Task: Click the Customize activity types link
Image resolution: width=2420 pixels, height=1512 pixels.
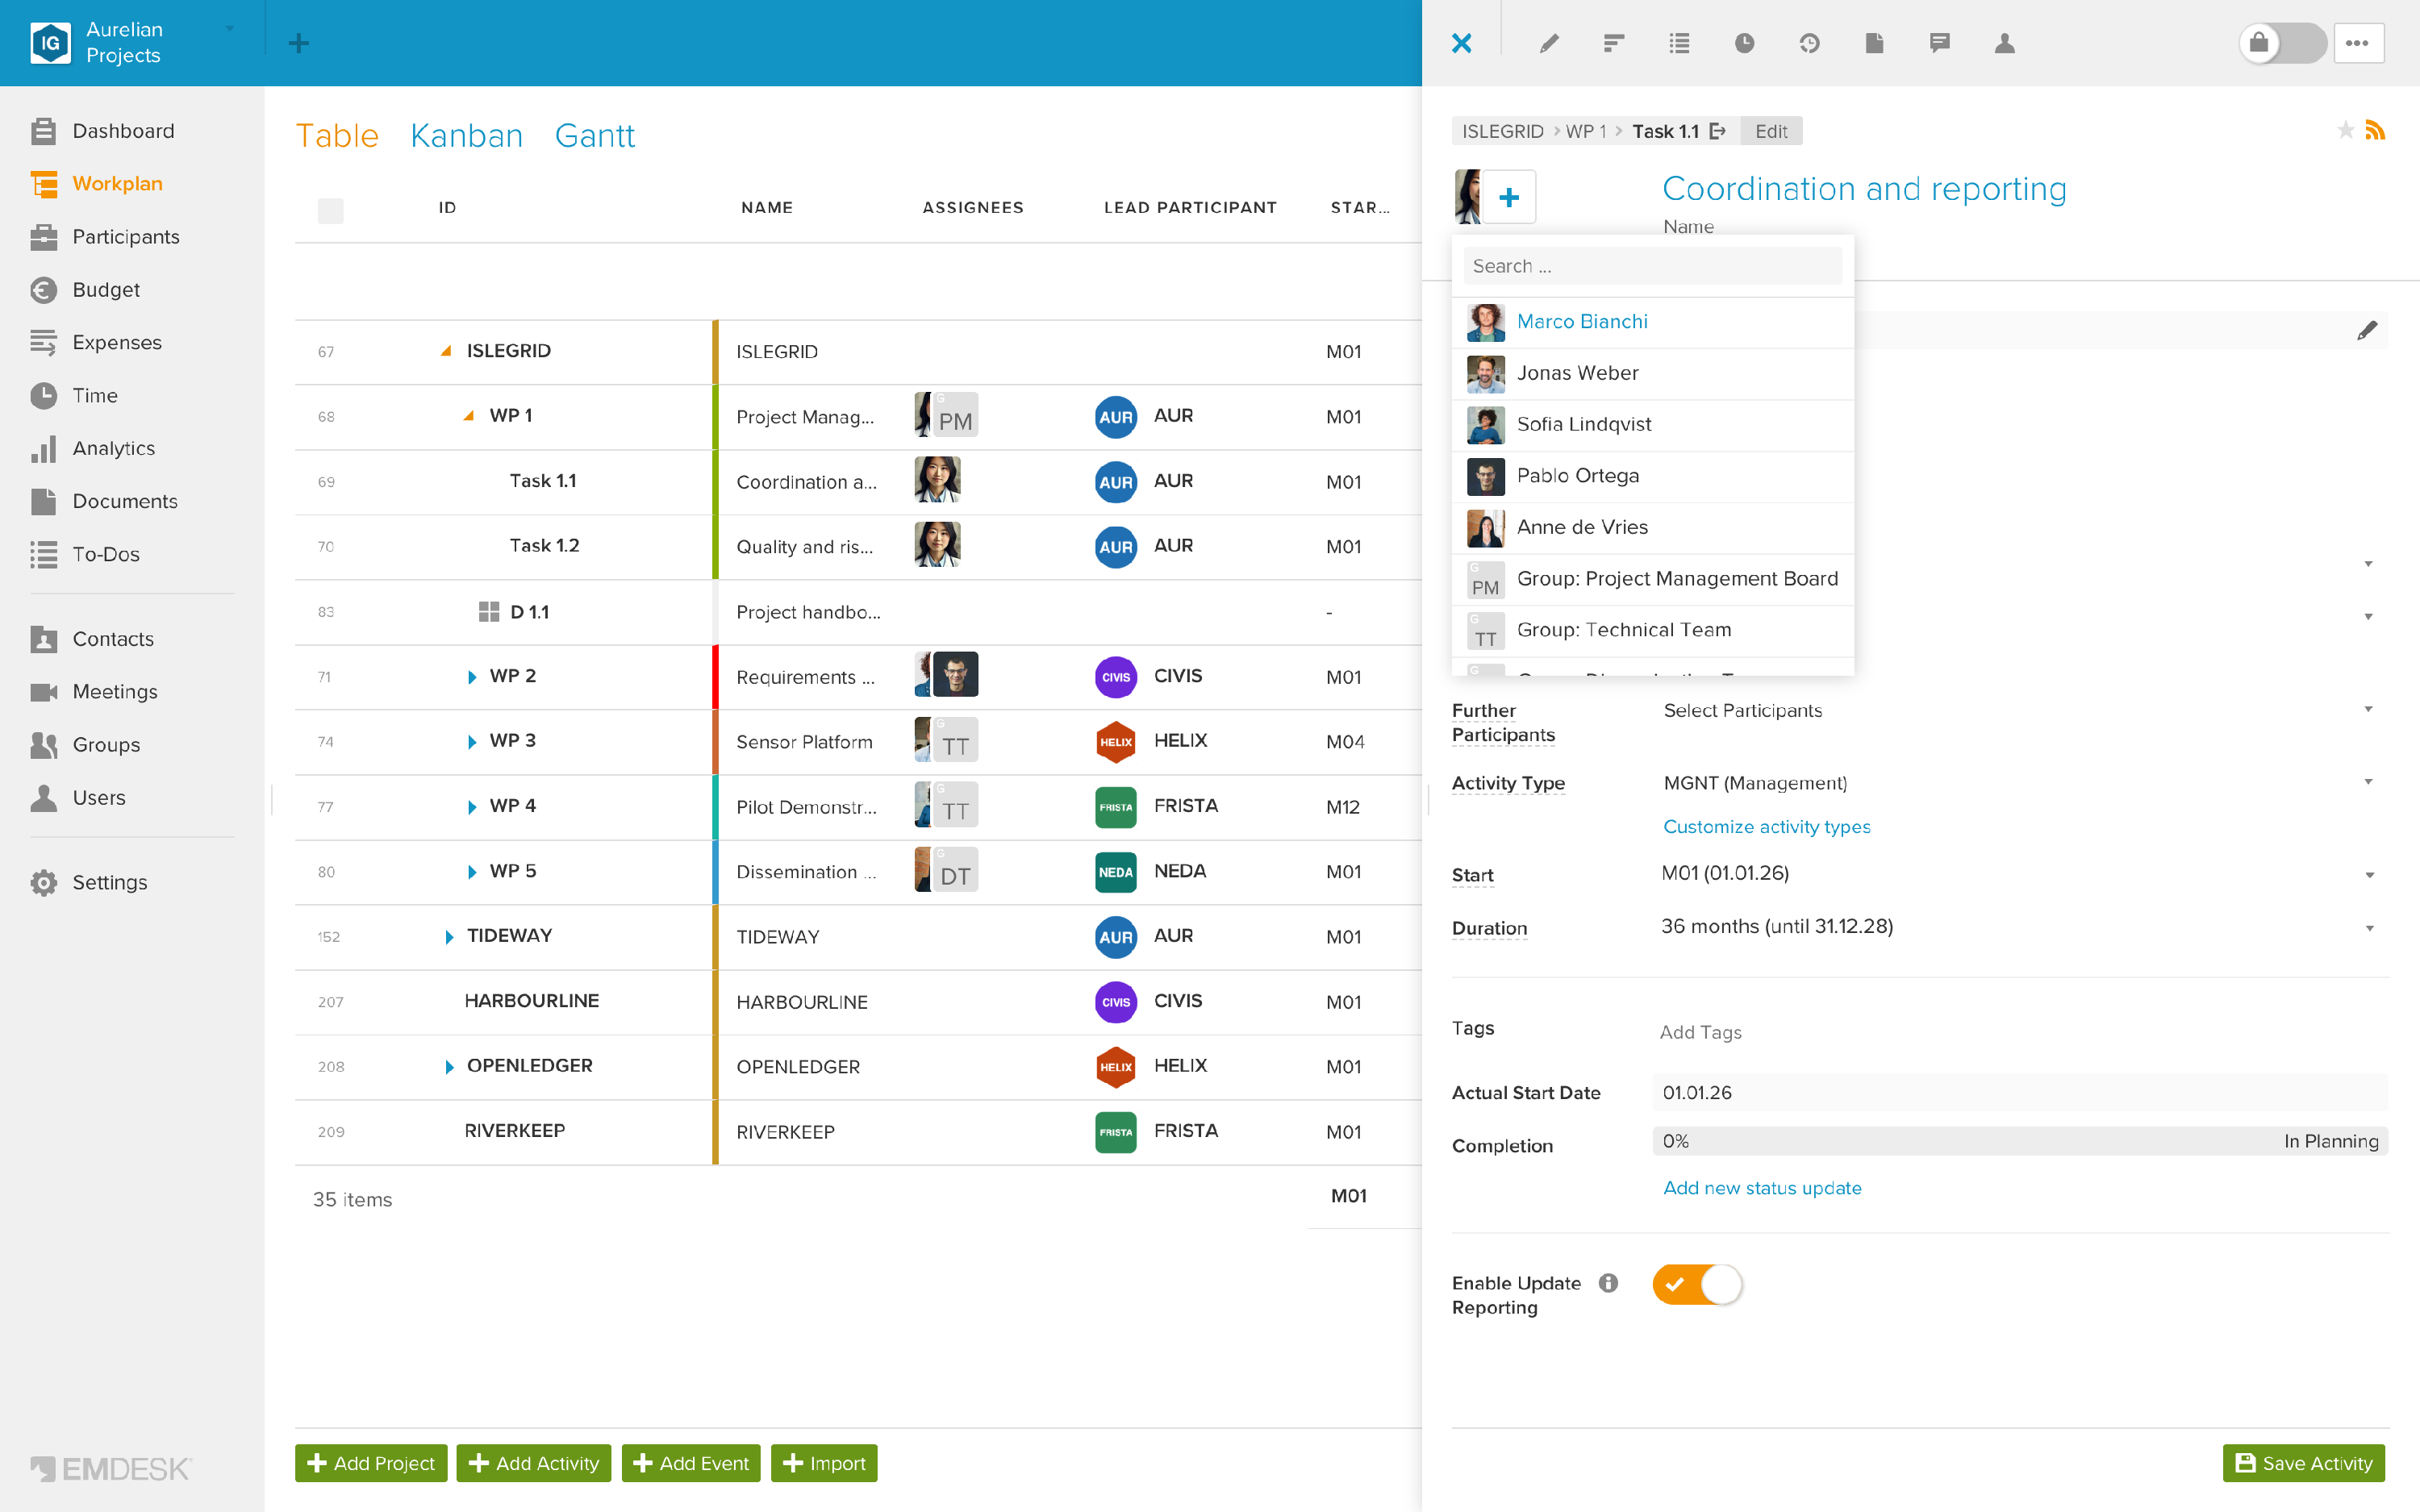Action: tap(1766, 826)
